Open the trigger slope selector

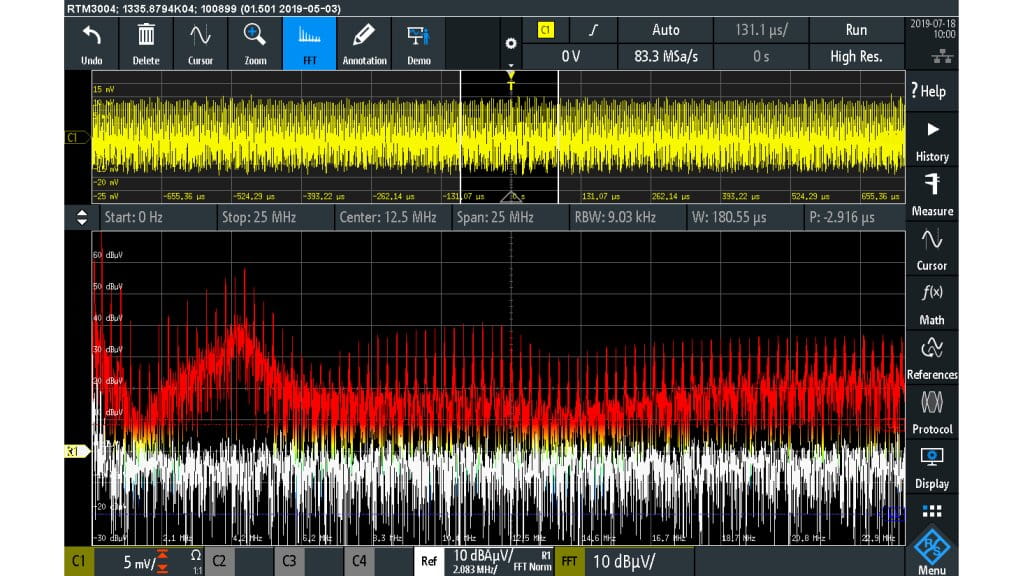(x=594, y=30)
